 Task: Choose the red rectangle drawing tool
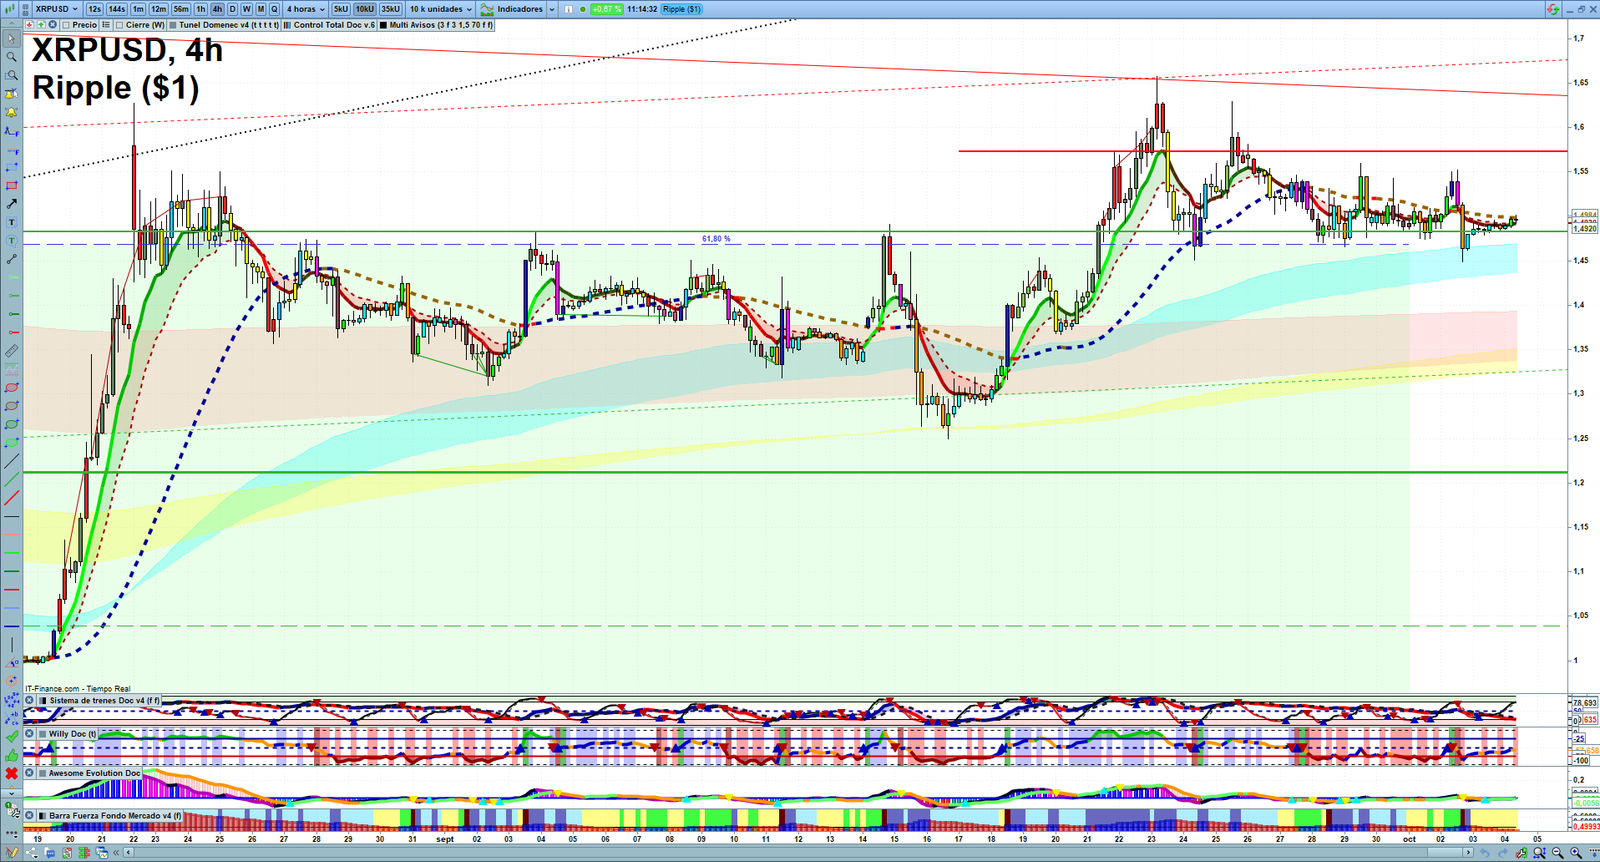tap(11, 185)
